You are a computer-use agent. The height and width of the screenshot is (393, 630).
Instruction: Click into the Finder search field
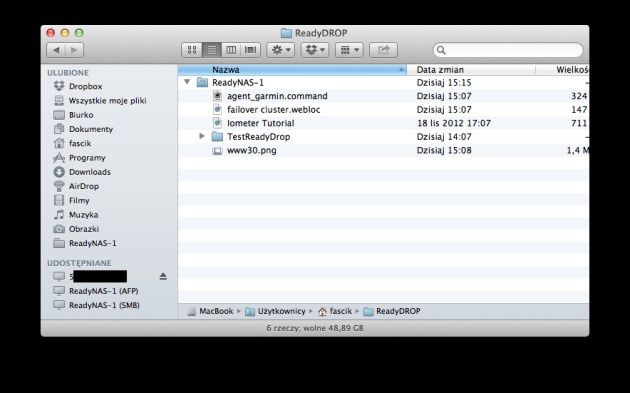(508, 50)
